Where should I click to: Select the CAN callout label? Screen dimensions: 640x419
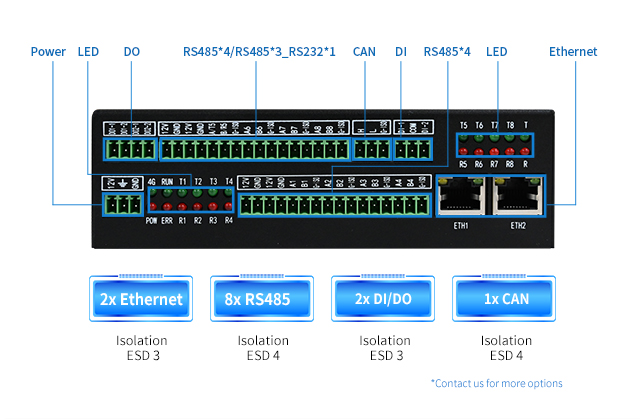tap(364, 52)
